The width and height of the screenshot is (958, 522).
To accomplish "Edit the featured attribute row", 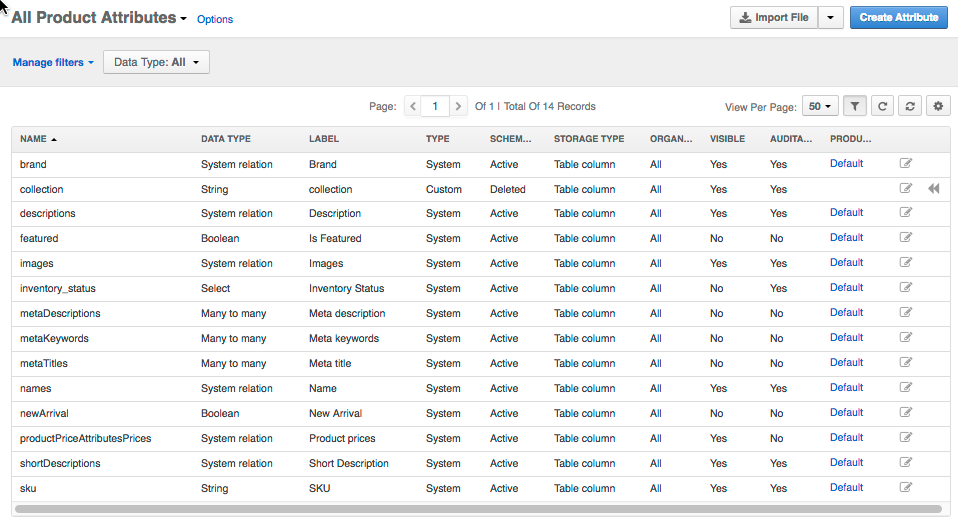I will tap(905, 238).
